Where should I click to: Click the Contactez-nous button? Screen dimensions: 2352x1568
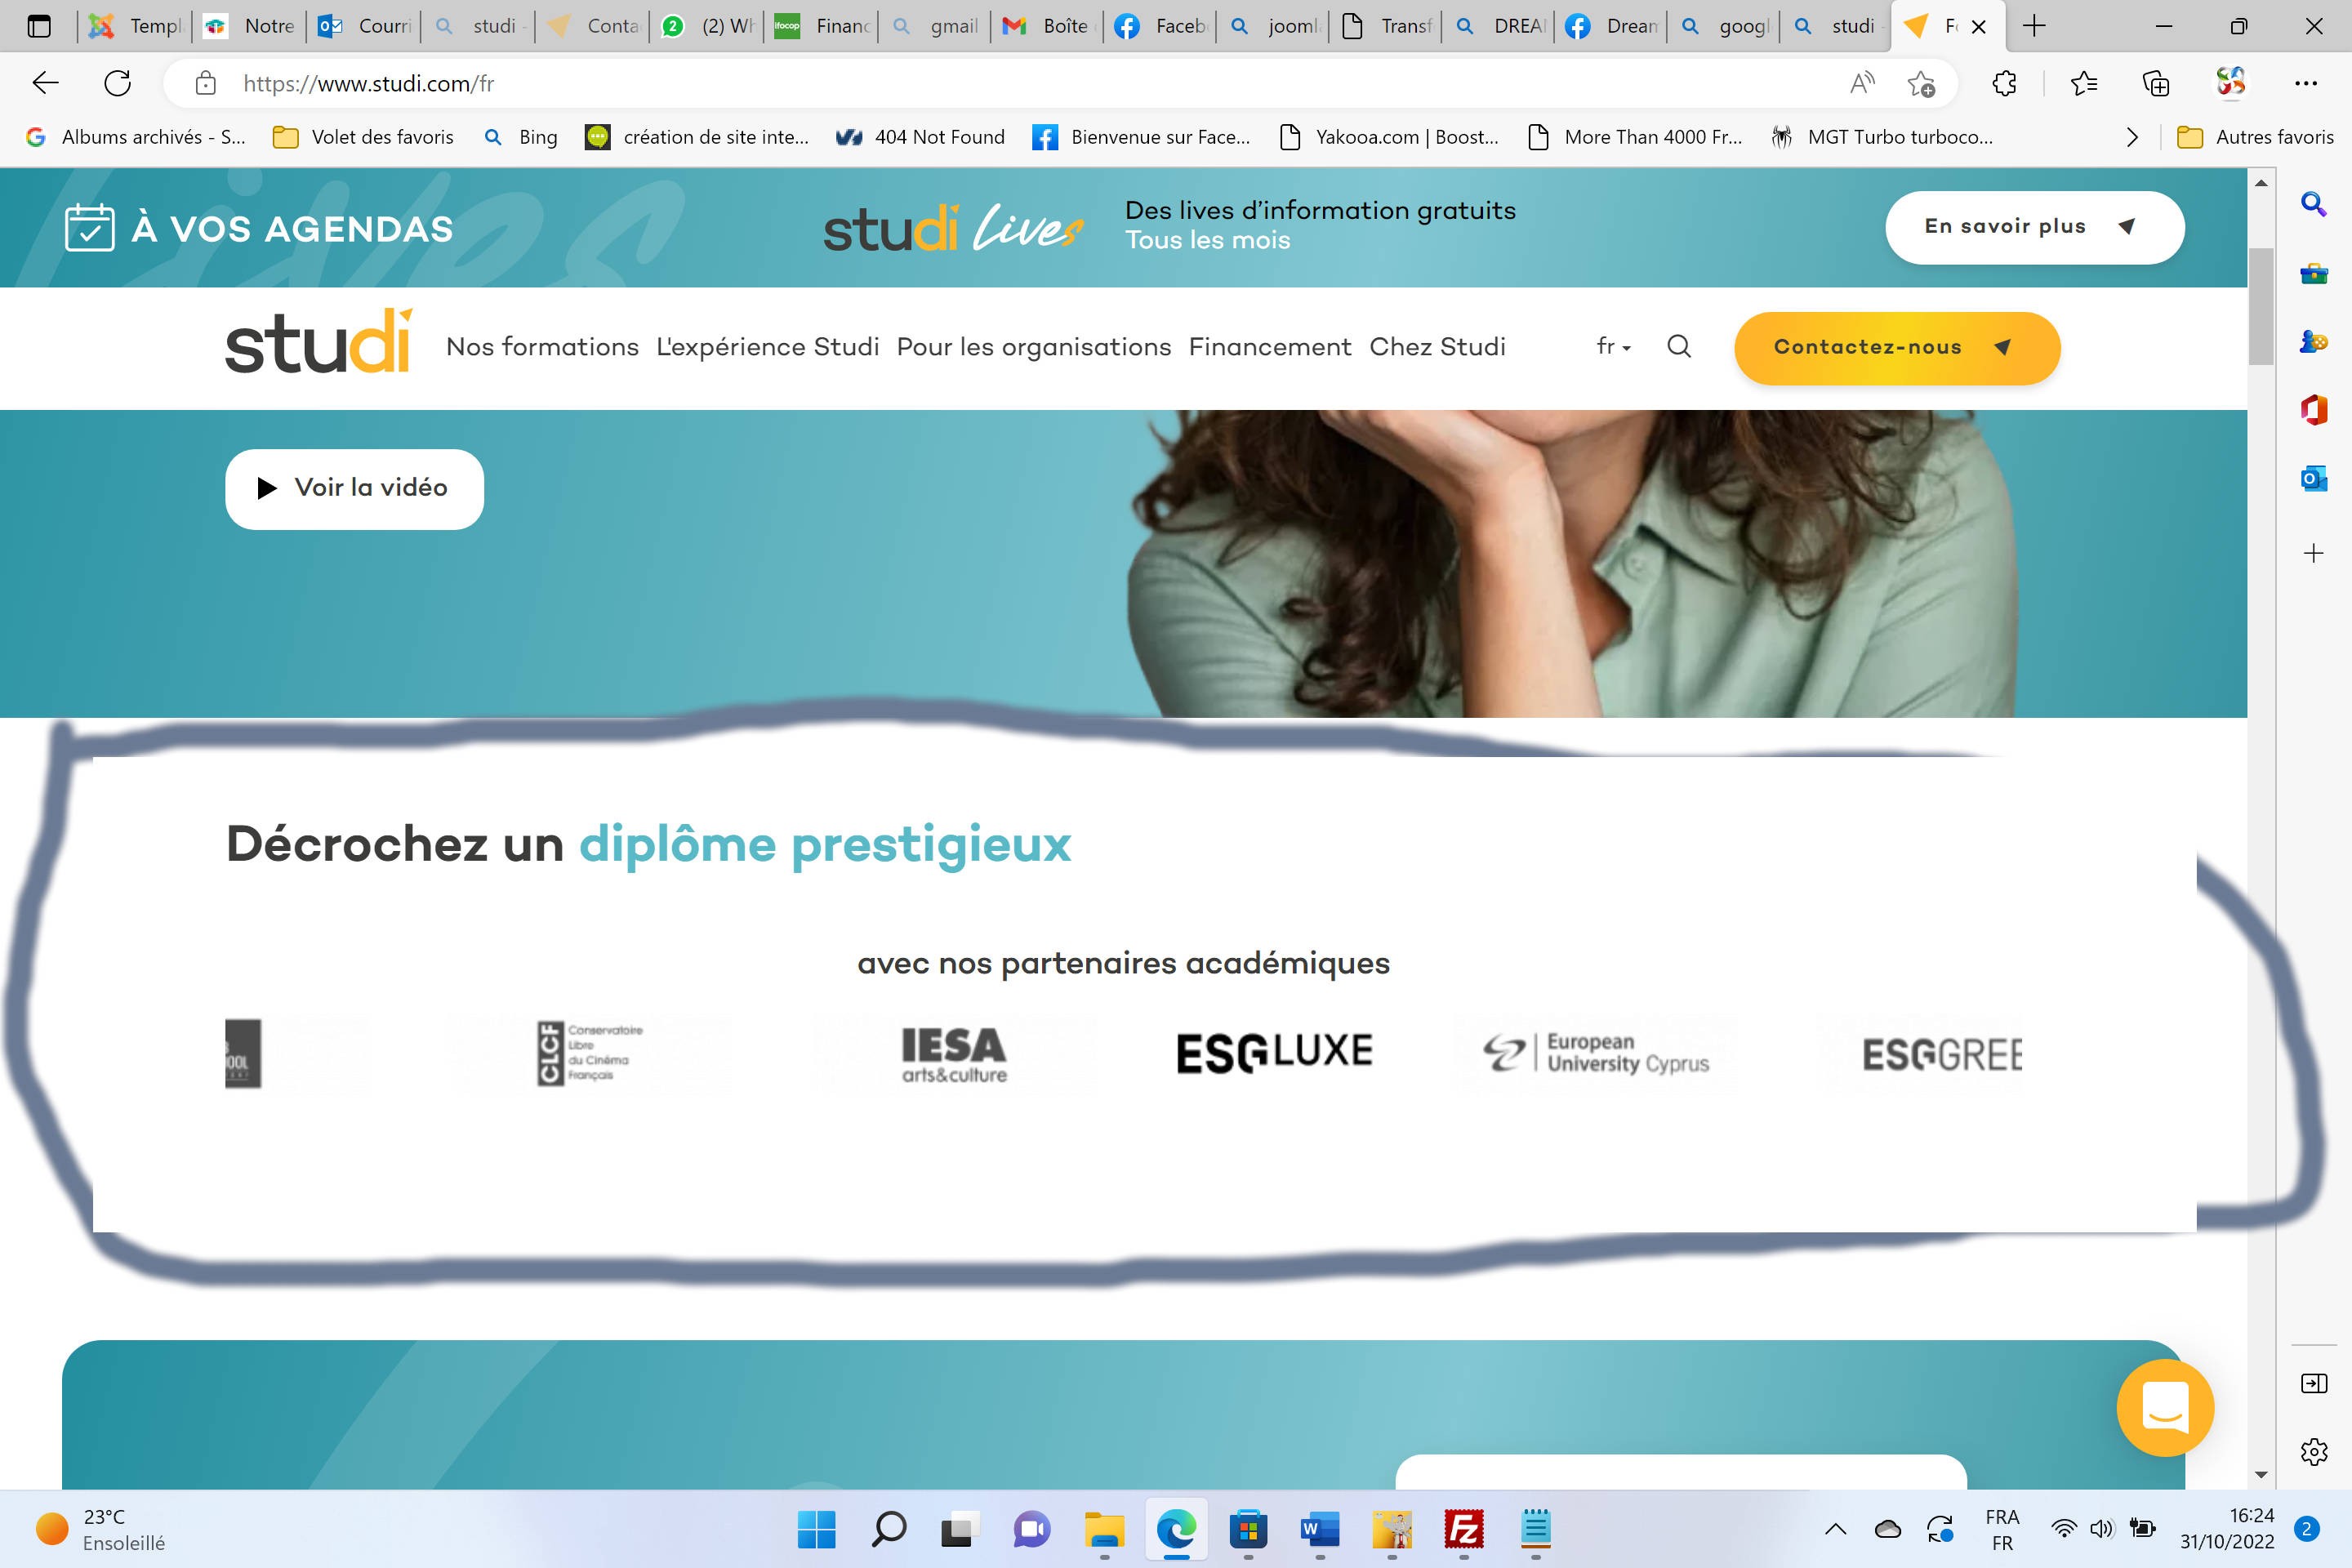tap(1896, 347)
